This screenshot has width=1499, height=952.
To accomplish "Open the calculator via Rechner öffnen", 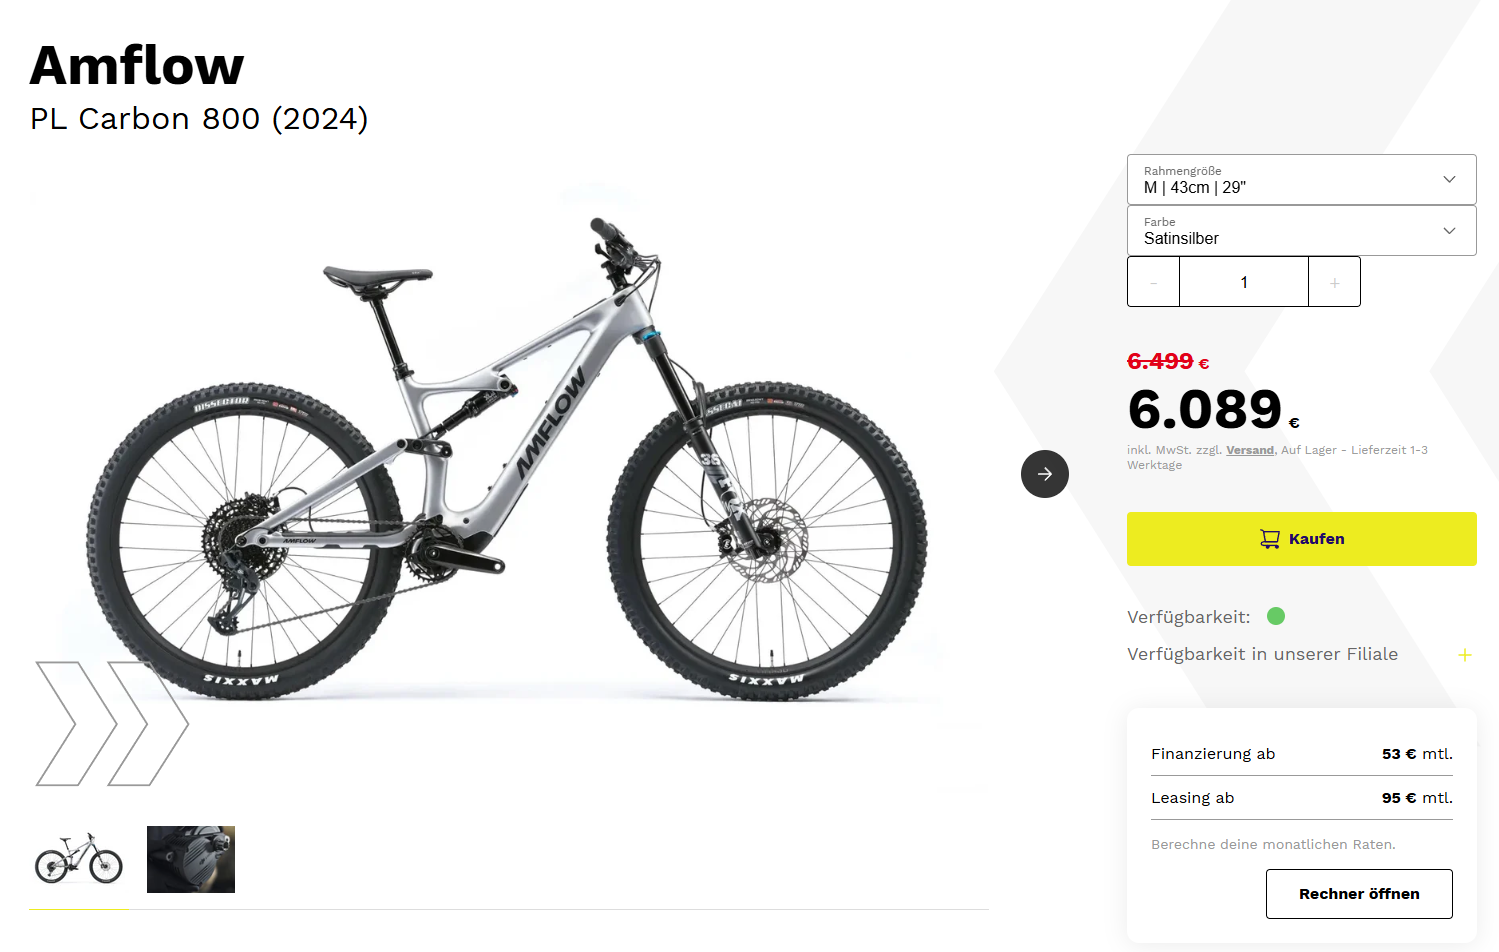I will click(x=1358, y=894).
